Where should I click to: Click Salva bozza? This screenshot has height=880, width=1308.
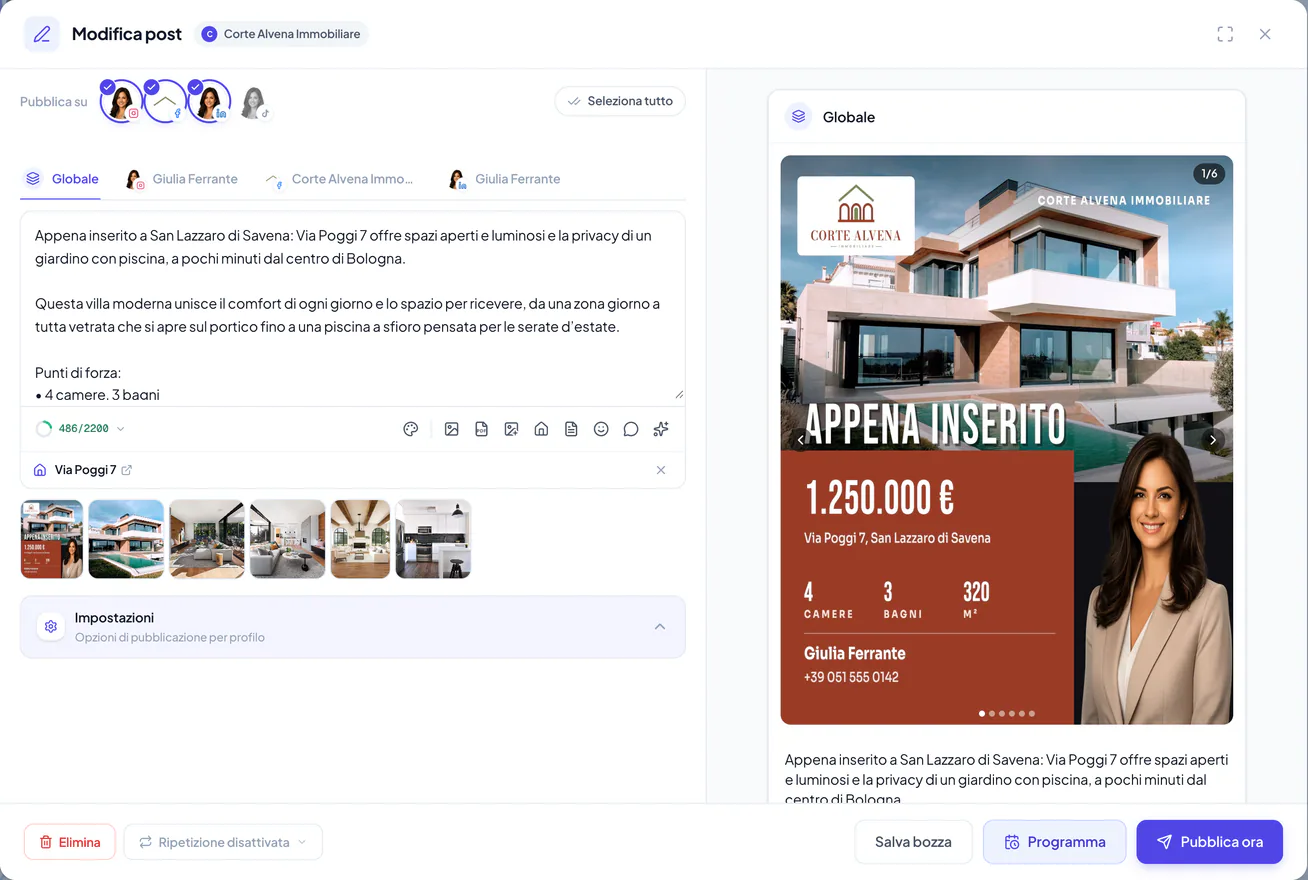point(913,842)
